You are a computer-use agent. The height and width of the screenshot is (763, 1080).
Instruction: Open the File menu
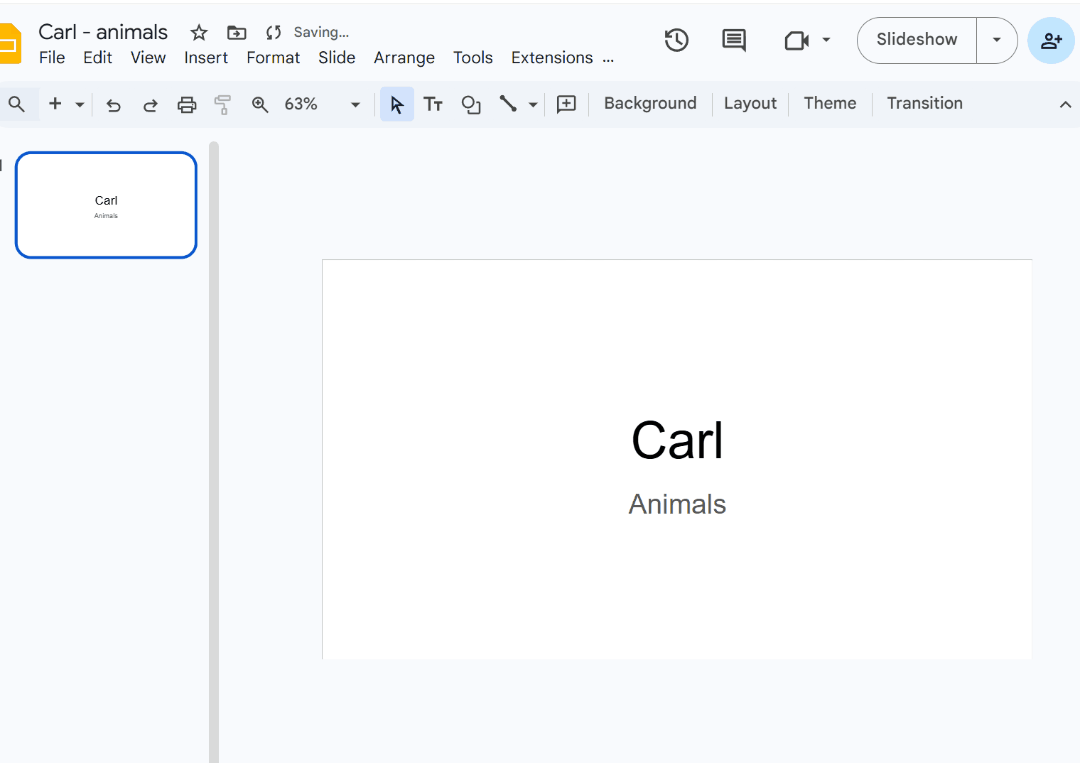52,58
